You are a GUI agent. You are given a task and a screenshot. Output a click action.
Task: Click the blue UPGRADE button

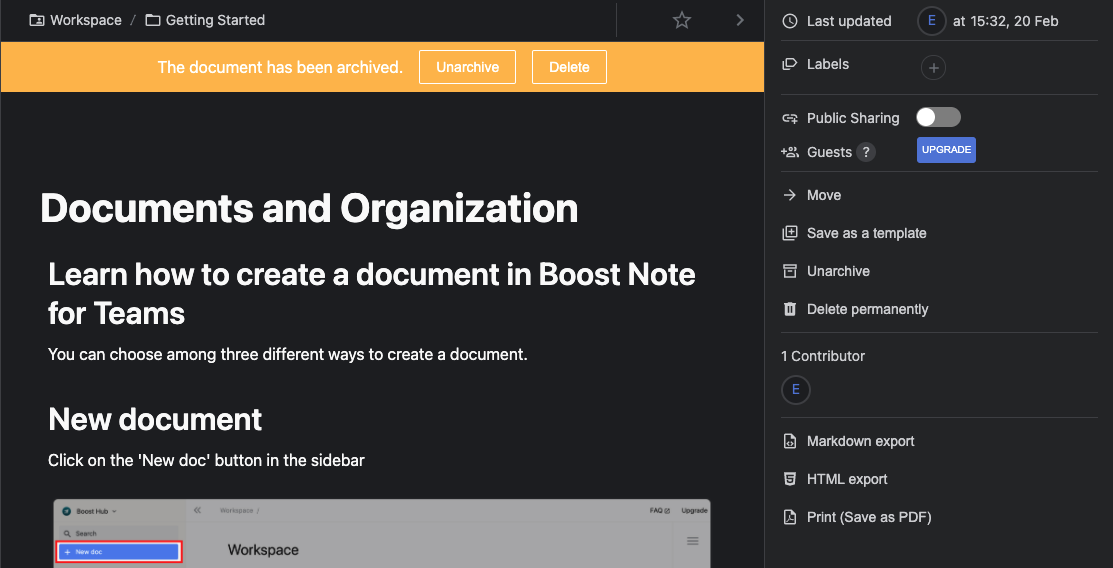(x=946, y=150)
